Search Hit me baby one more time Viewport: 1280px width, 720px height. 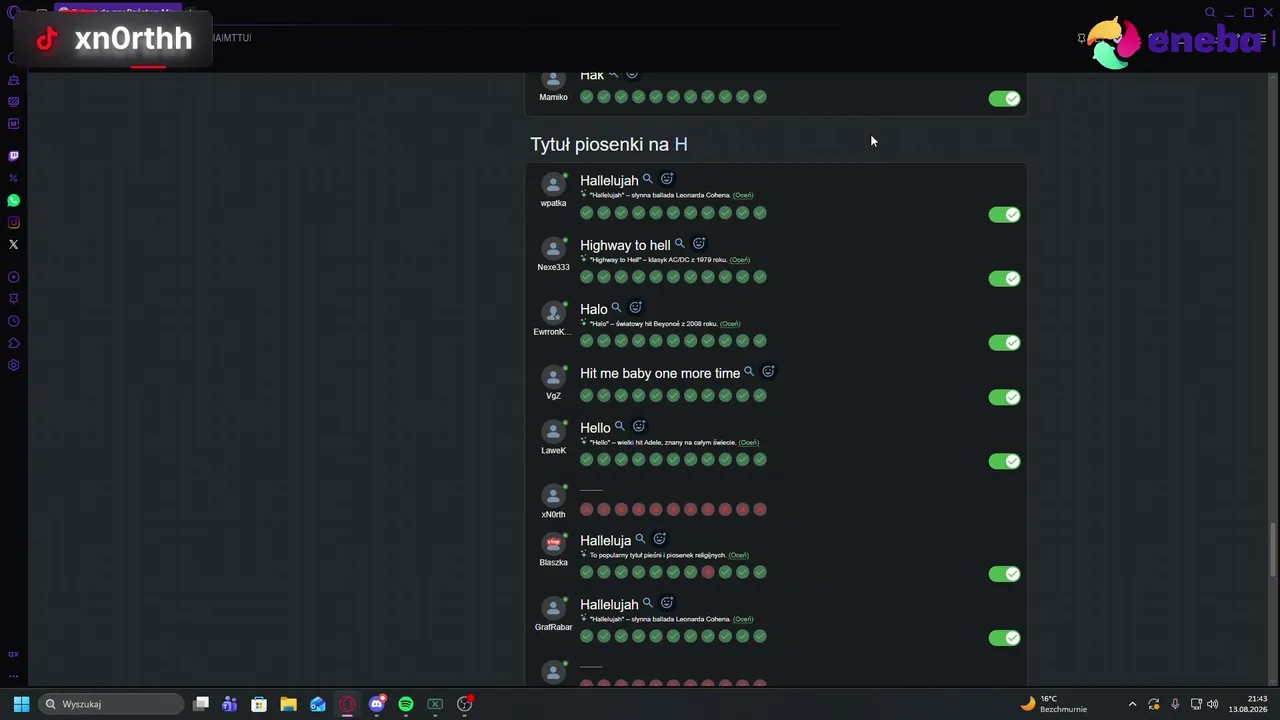click(749, 371)
